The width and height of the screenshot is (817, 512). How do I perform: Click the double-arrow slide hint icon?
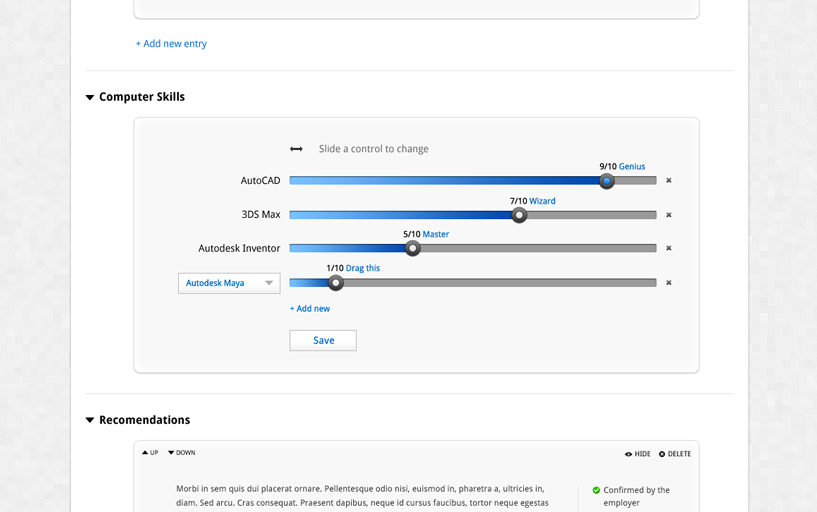coord(296,149)
